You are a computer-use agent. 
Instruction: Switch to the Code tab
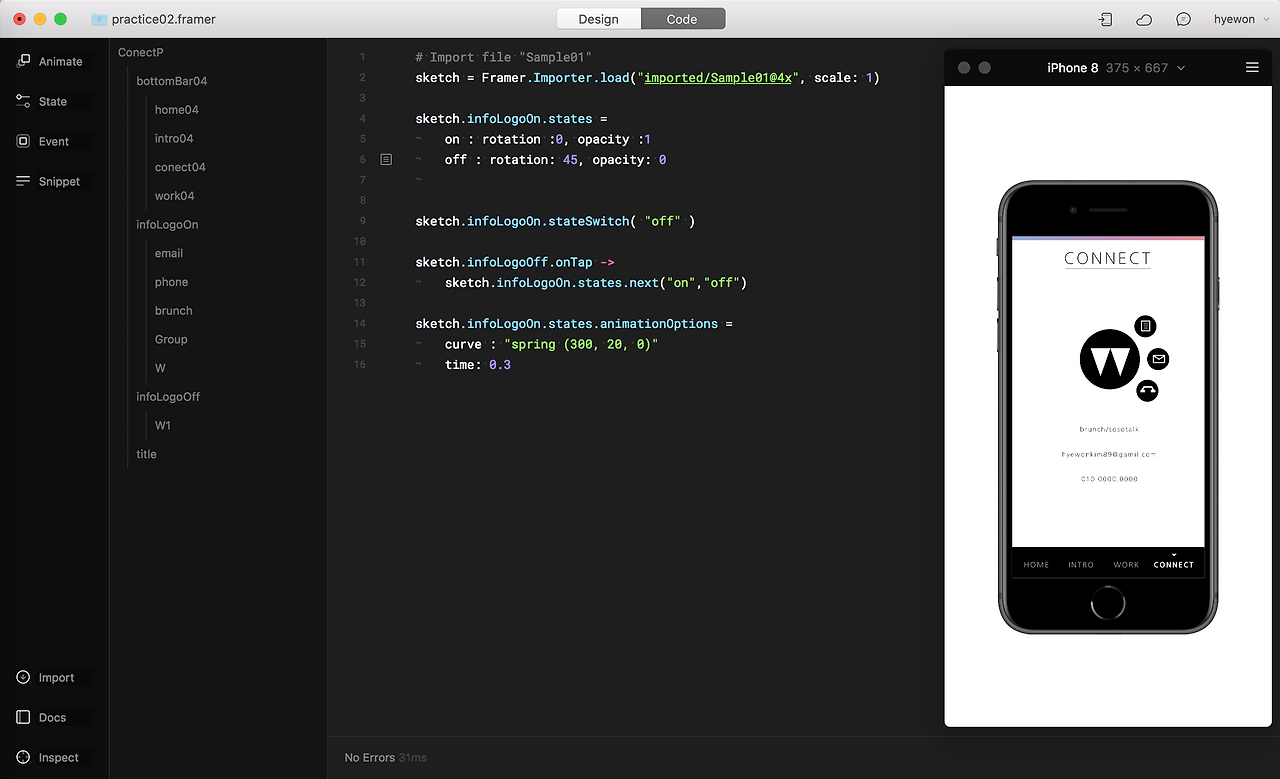[682, 19]
